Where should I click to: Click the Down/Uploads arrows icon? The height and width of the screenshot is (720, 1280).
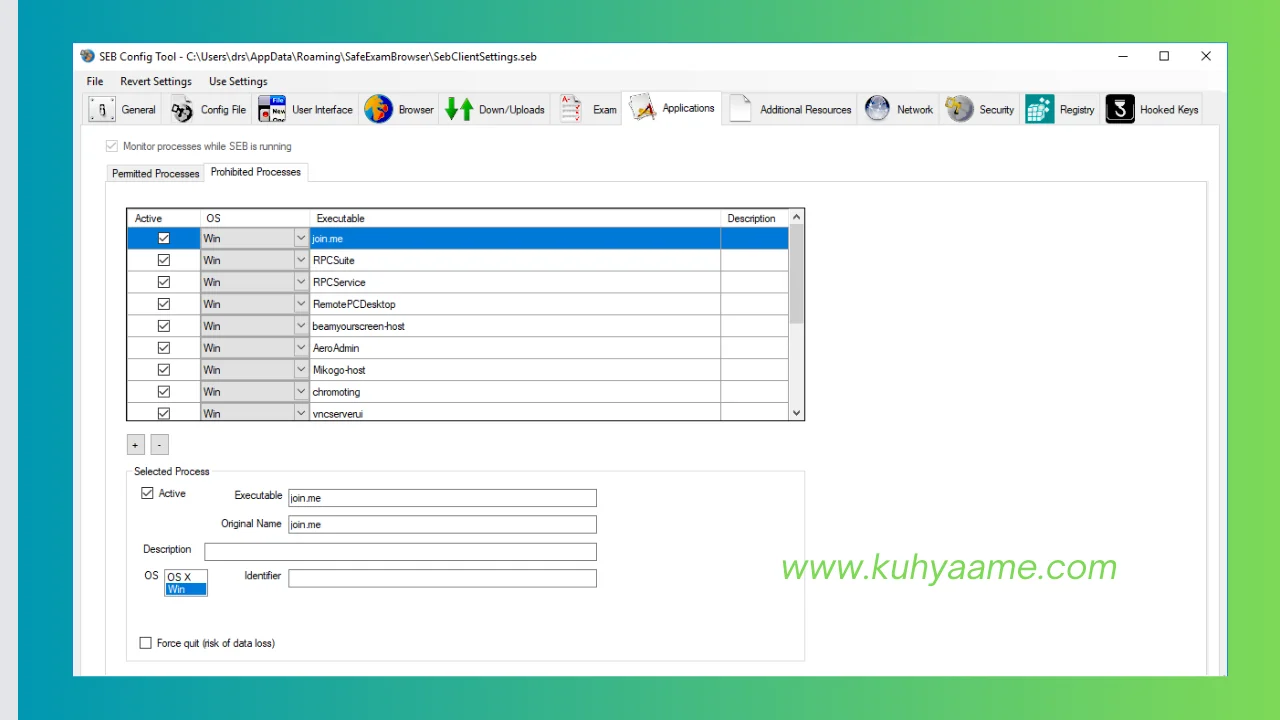tap(459, 109)
